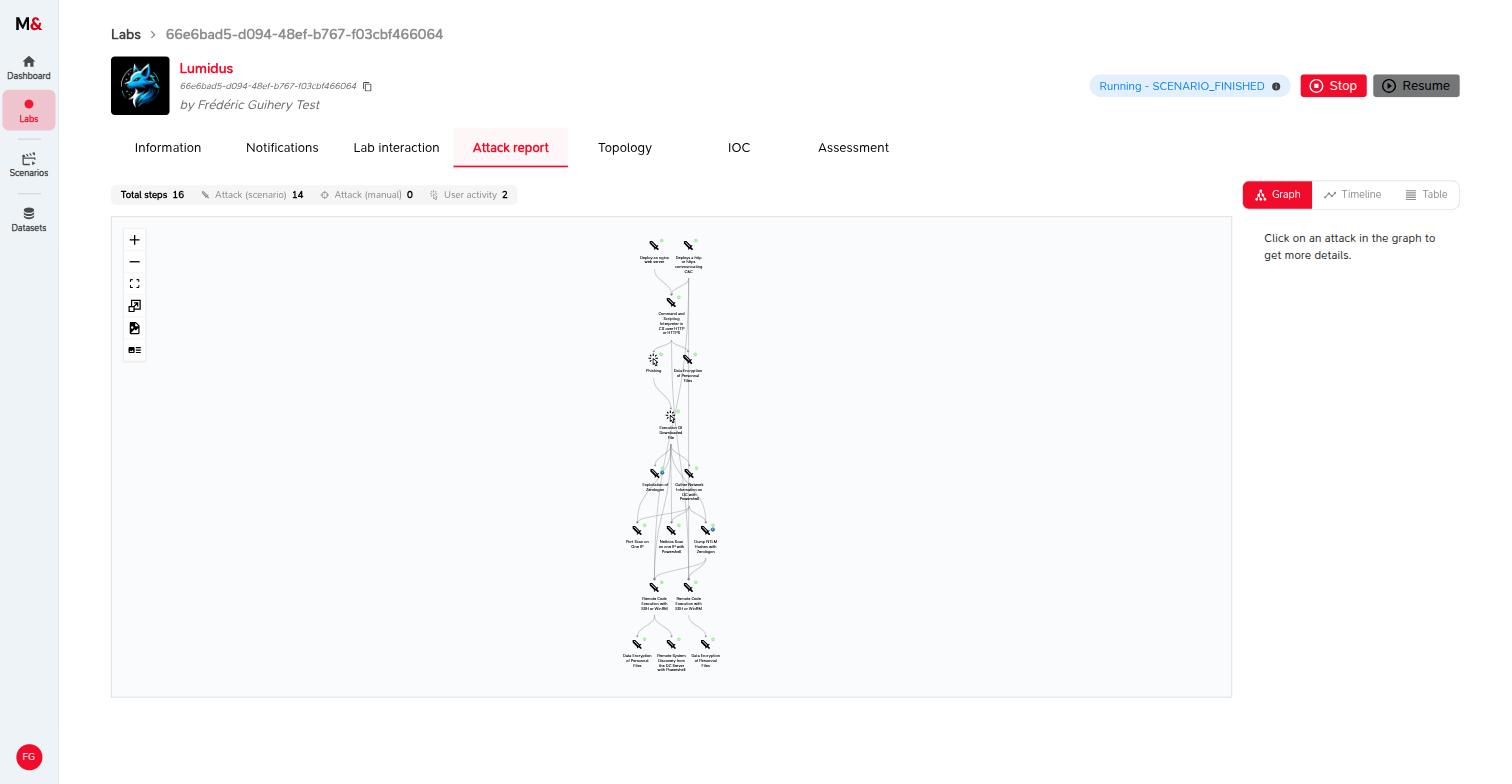Open Datasets from the sidebar
1512x784 pixels.
(29, 219)
